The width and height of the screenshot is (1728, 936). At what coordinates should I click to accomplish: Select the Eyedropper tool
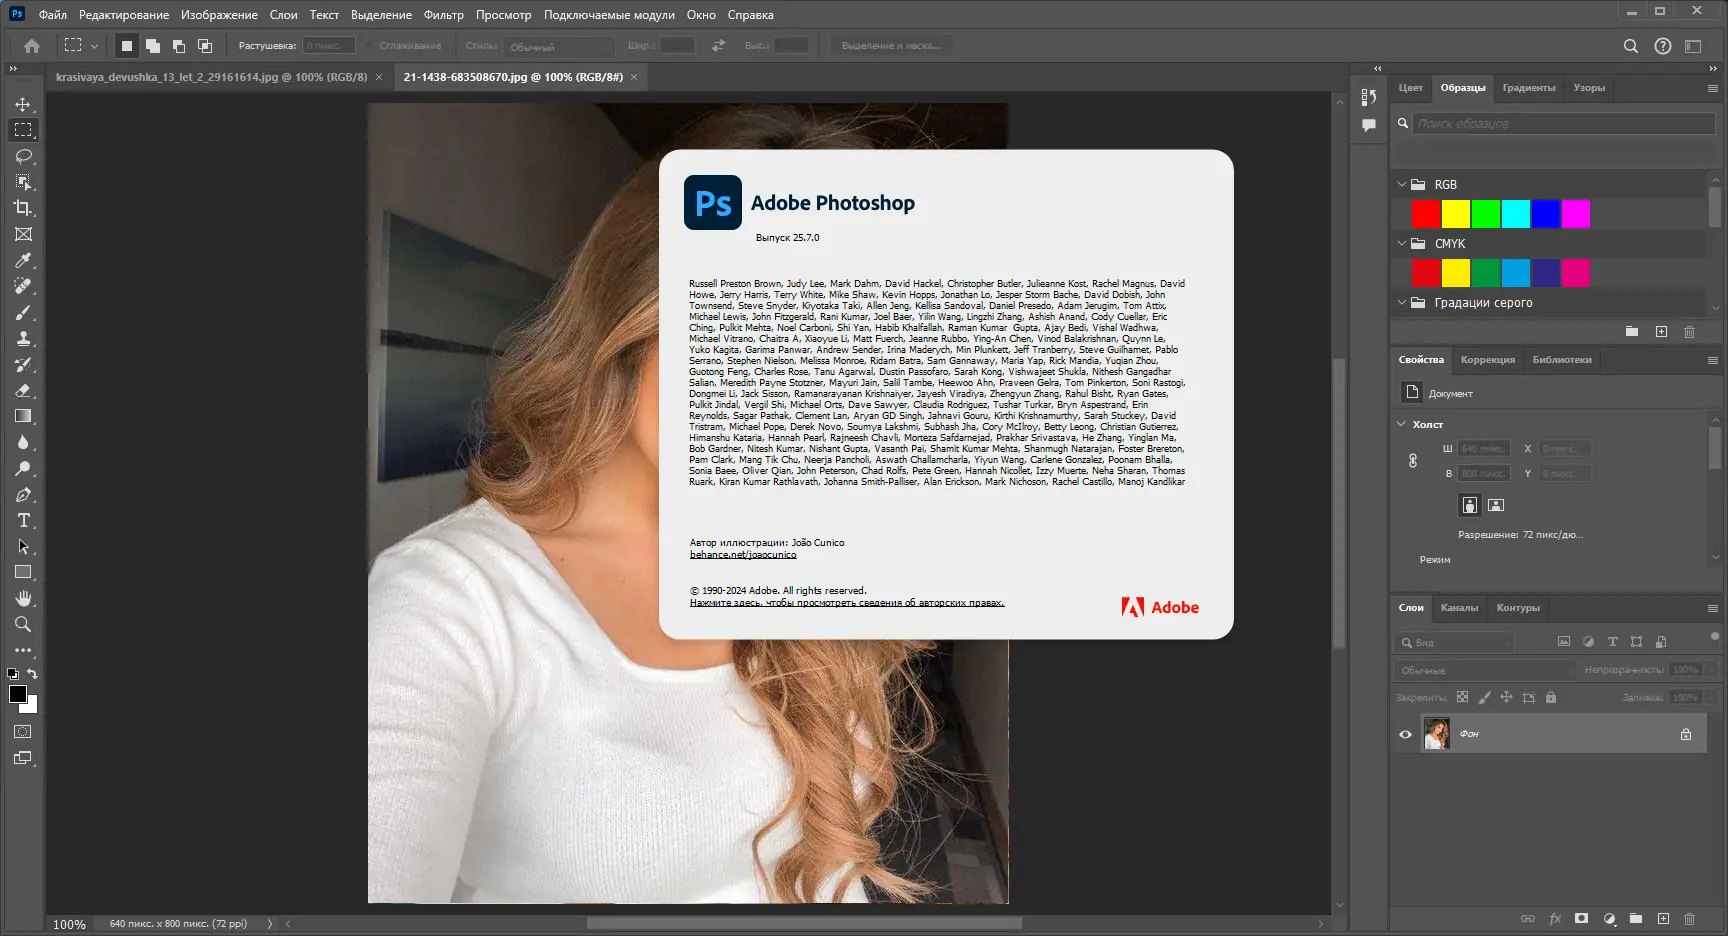(23, 260)
